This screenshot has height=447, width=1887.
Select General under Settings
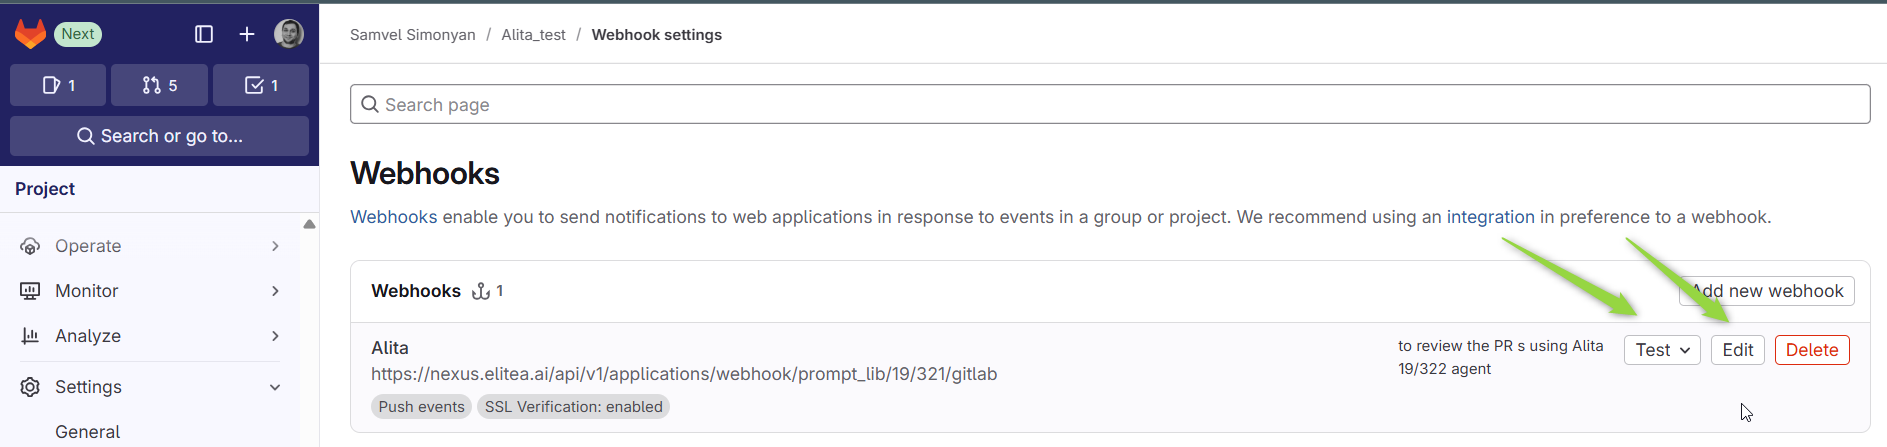click(x=88, y=432)
